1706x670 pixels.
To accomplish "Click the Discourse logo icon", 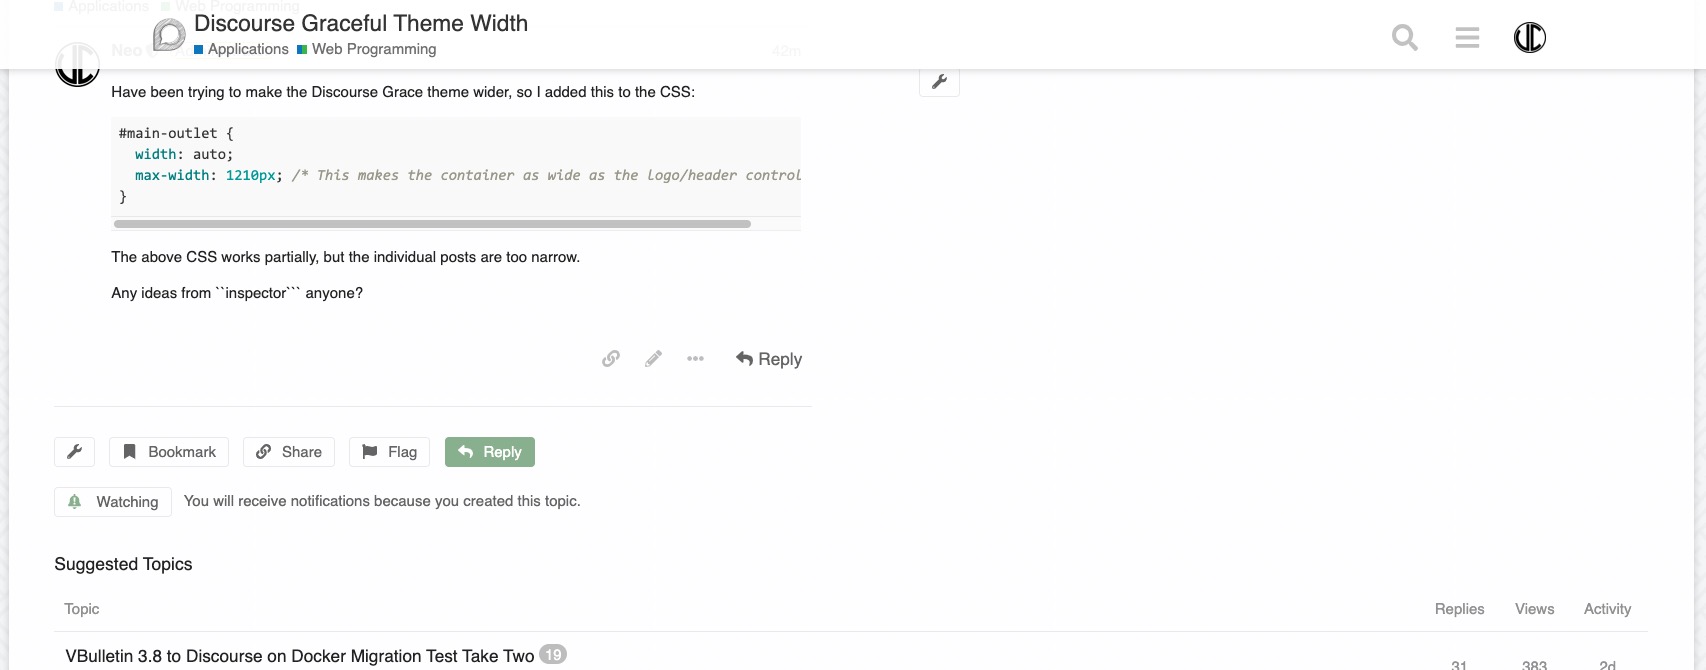I will tap(169, 35).
